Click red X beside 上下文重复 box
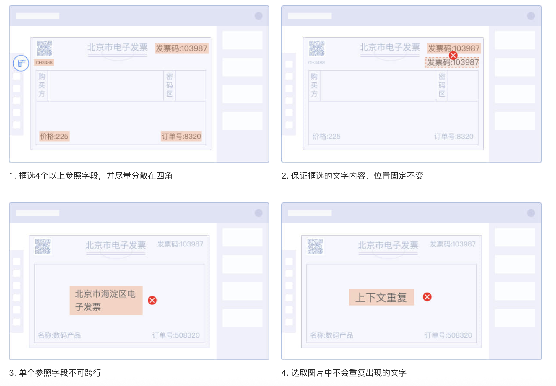The width and height of the screenshot is (556, 386). click(x=427, y=297)
